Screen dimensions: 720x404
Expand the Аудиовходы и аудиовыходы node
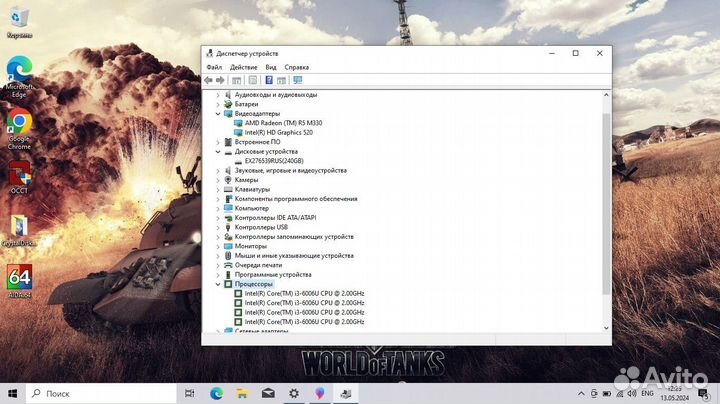[218, 95]
